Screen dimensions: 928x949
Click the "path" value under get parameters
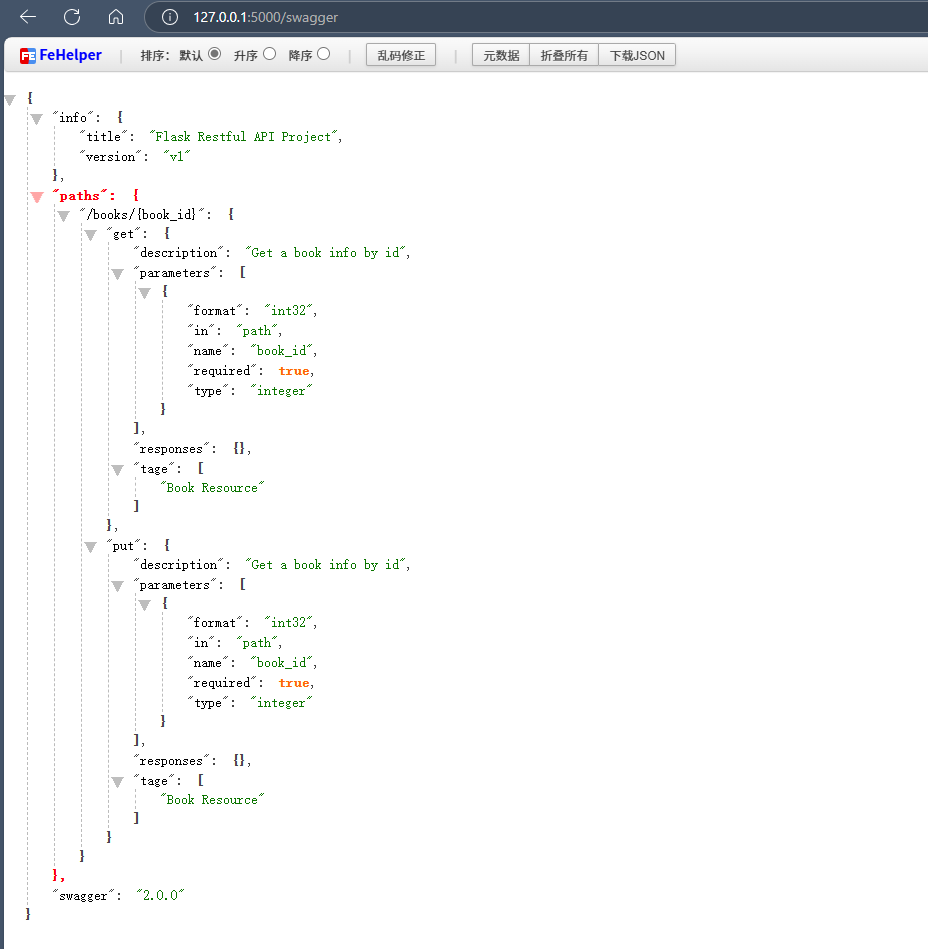[x=257, y=331]
